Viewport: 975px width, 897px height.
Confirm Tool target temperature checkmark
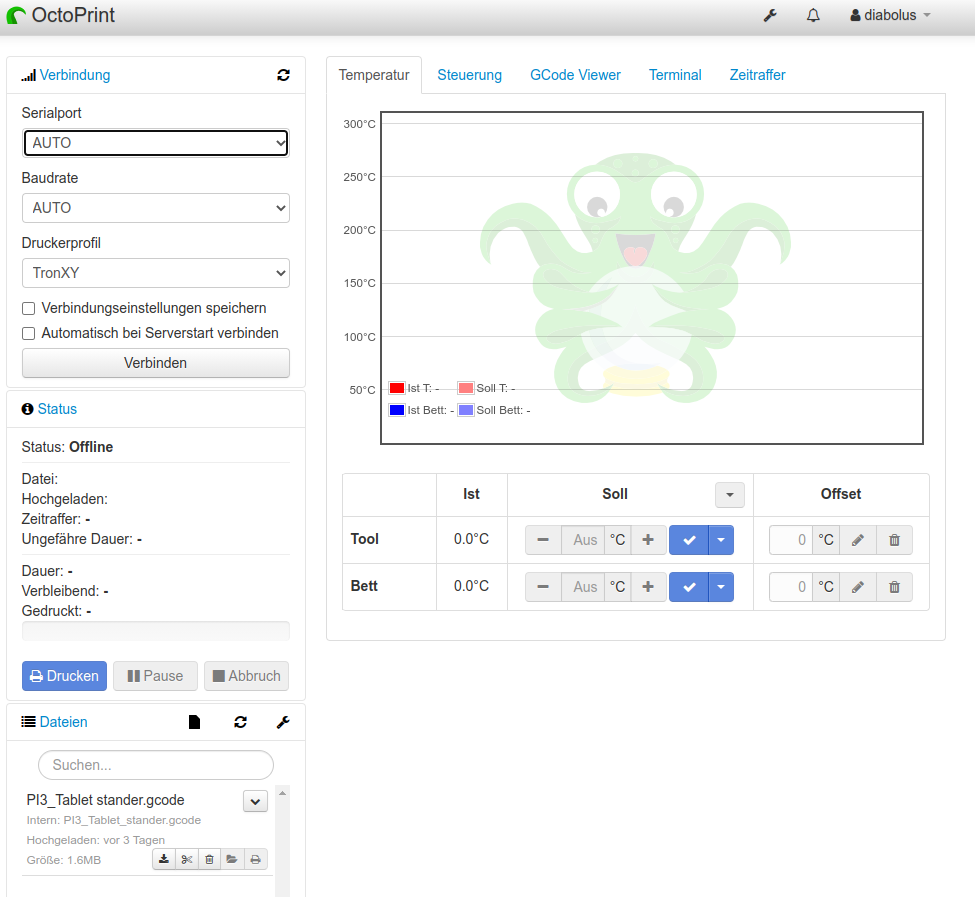pyautogui.click(x=689, y=540)
